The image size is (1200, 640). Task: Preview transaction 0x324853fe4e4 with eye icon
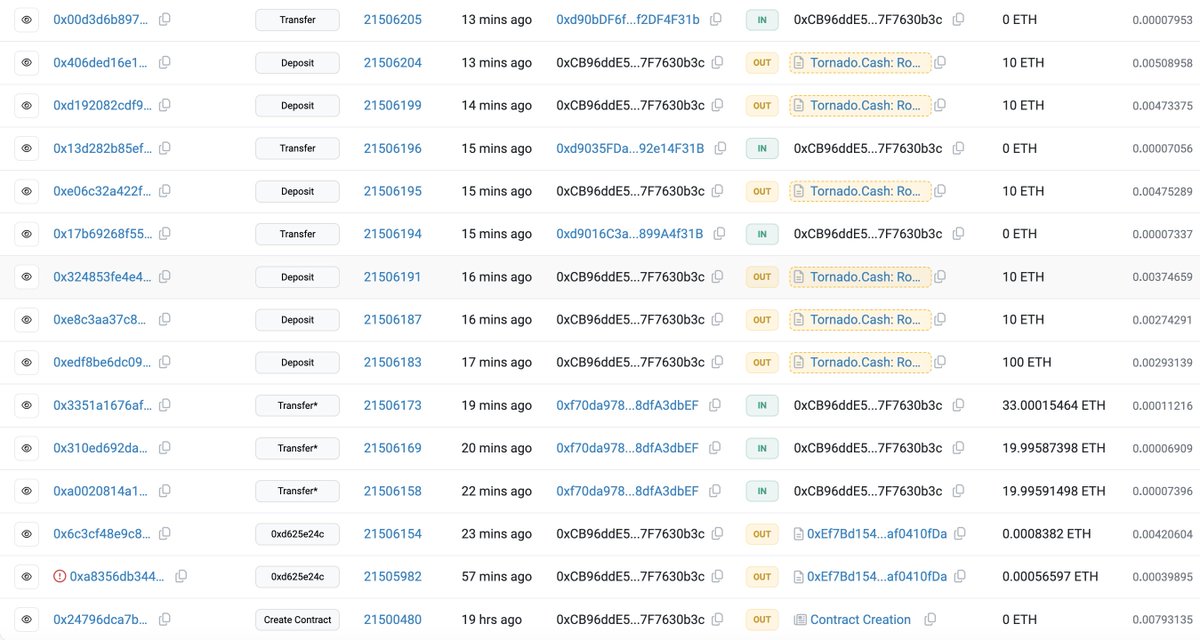(26, 276)
